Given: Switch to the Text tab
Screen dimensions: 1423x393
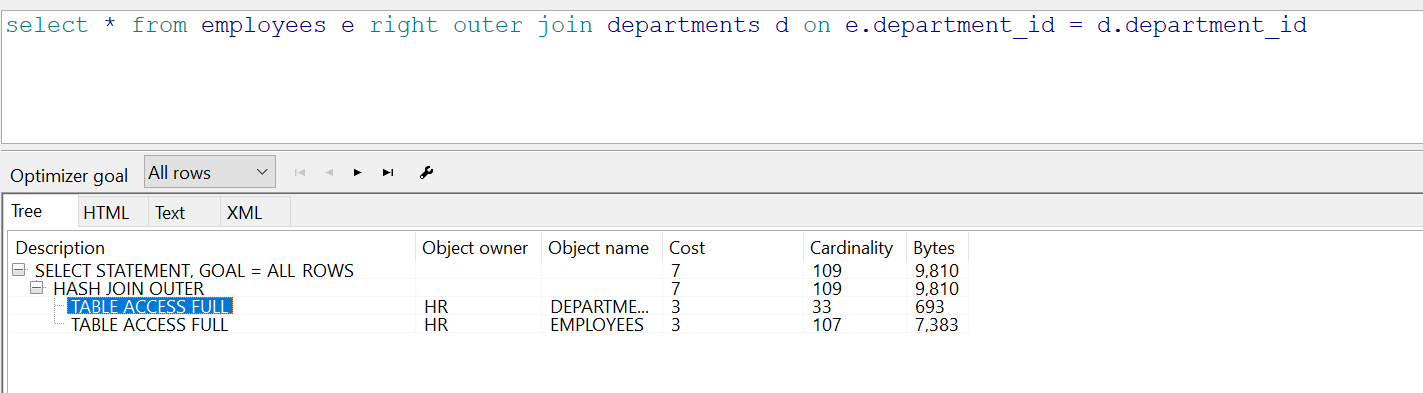Looking at the screenshot, I should tap(170, 212).
